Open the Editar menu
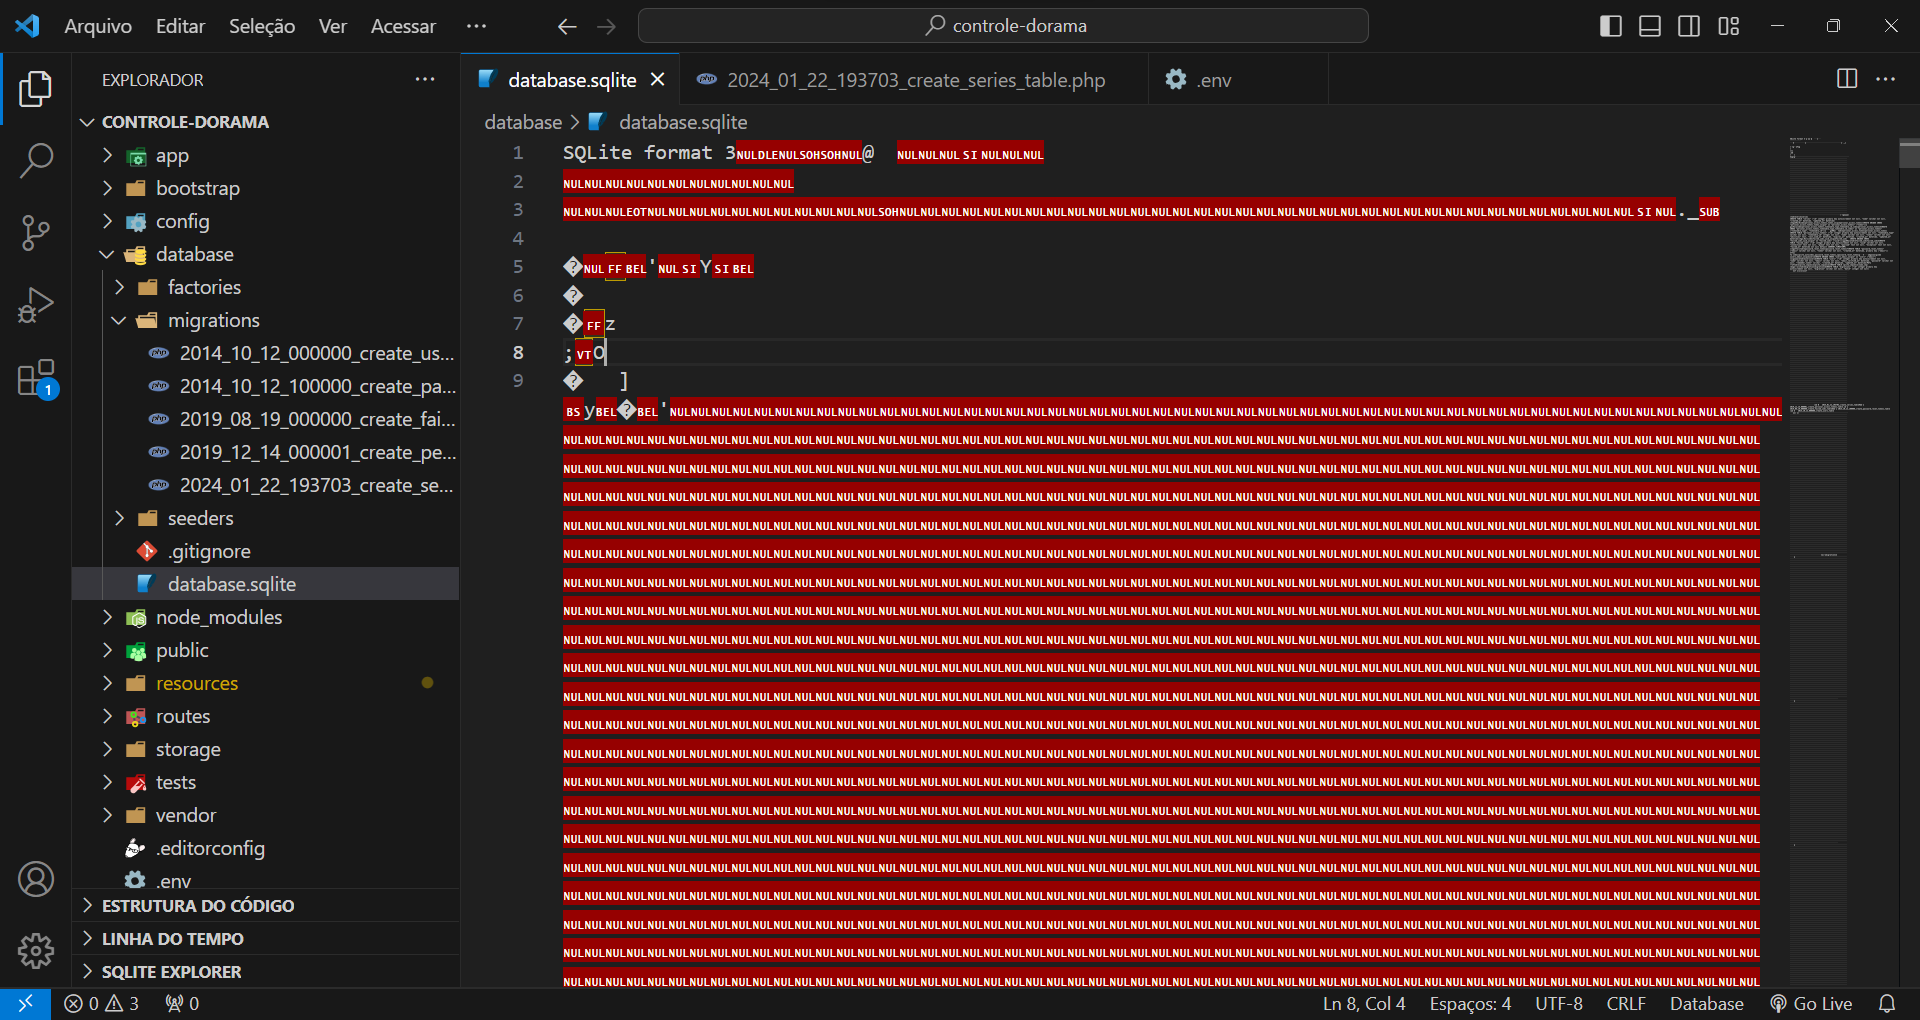The image size is (1920, 1020). click(180, 26)
